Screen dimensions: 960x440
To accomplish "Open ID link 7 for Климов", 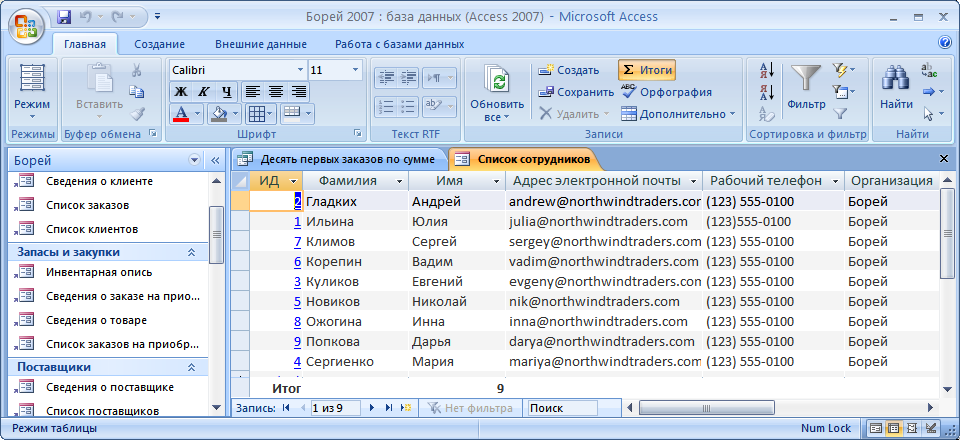I will [298, 241].
